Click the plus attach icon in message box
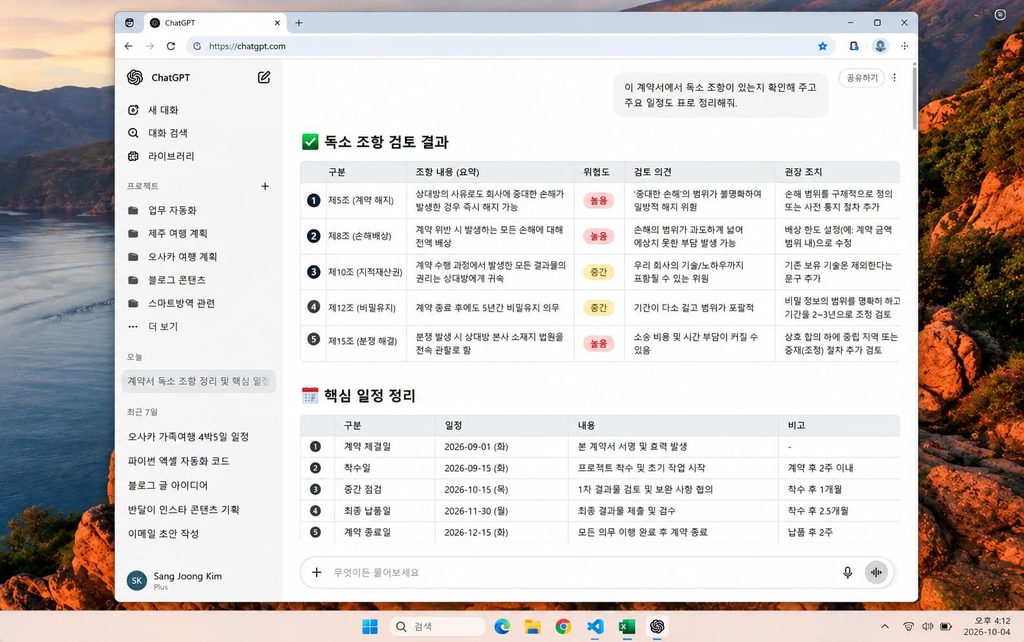 (317, 572)
